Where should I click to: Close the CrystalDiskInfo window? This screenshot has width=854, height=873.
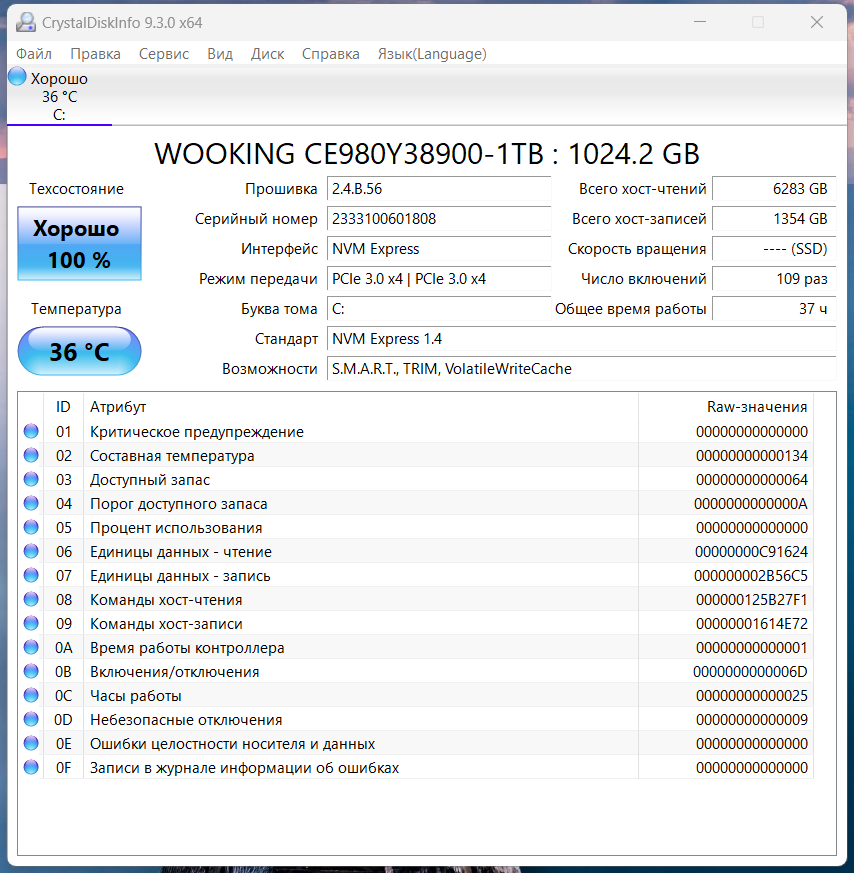pyautogui.click(x=817, y=22)
